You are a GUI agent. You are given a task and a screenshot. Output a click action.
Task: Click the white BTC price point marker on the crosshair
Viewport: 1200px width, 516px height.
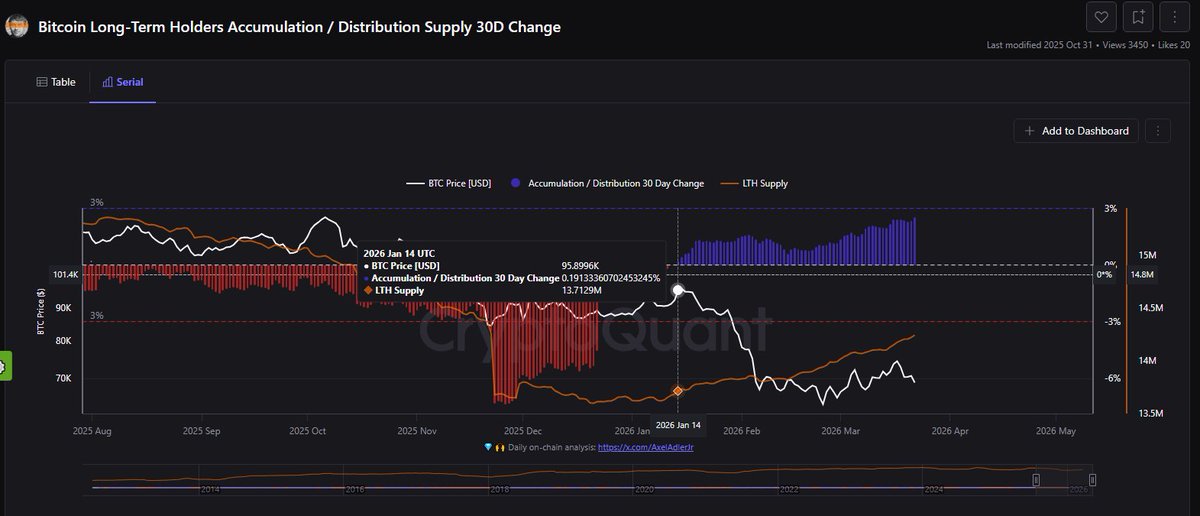[x=678, y=290]
